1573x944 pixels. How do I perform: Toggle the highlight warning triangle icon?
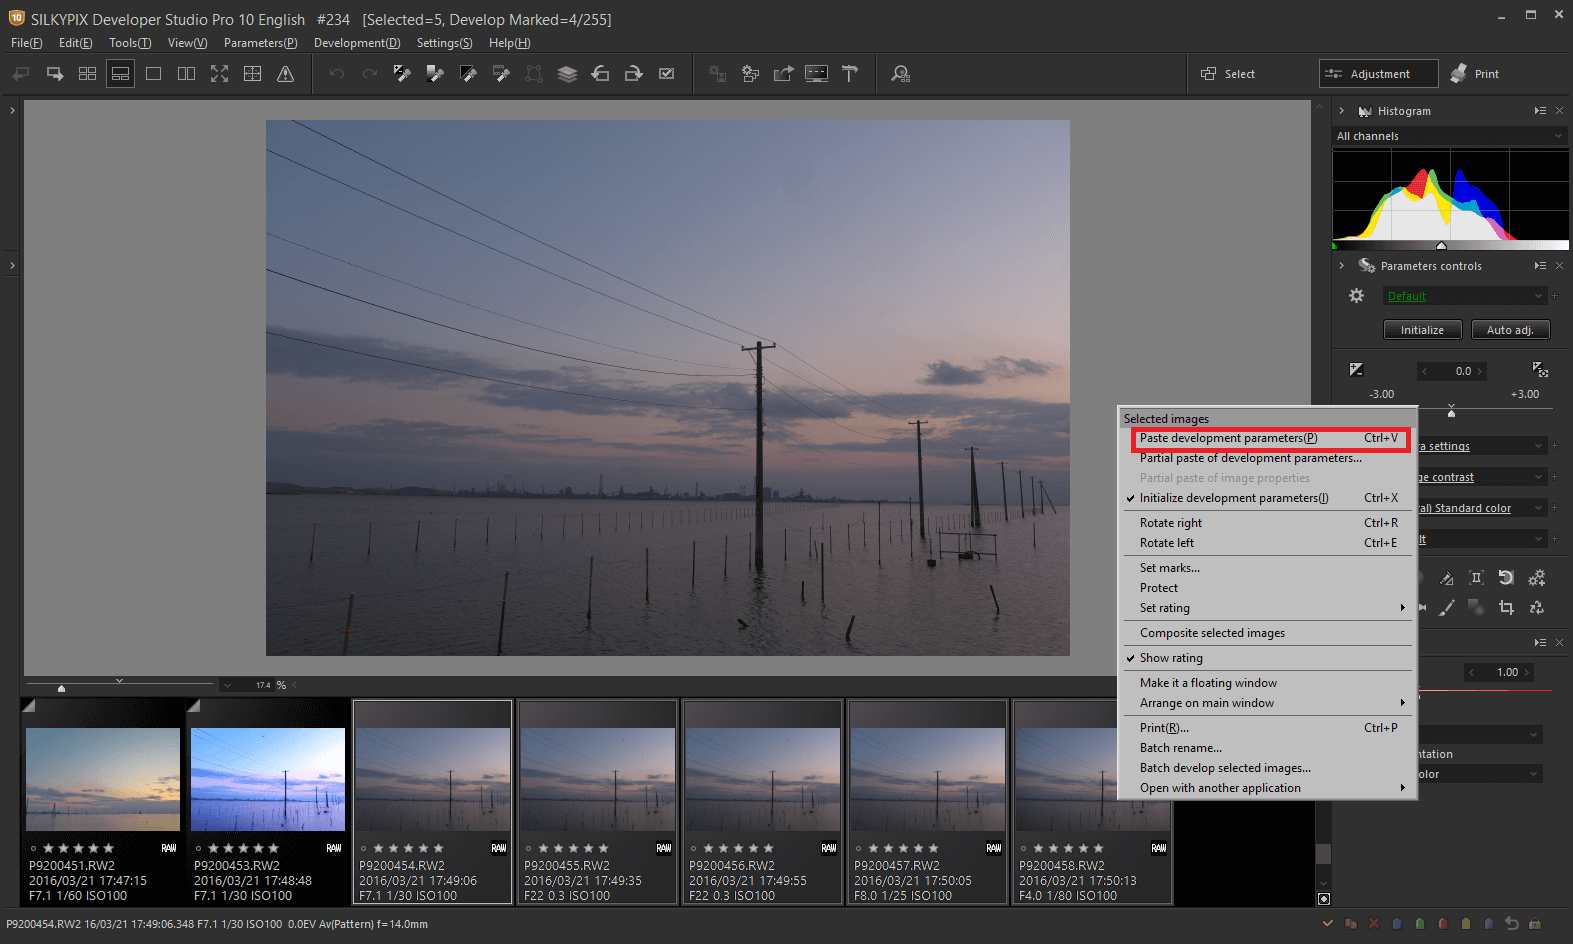pyautogui.click(x=285, y=74)
